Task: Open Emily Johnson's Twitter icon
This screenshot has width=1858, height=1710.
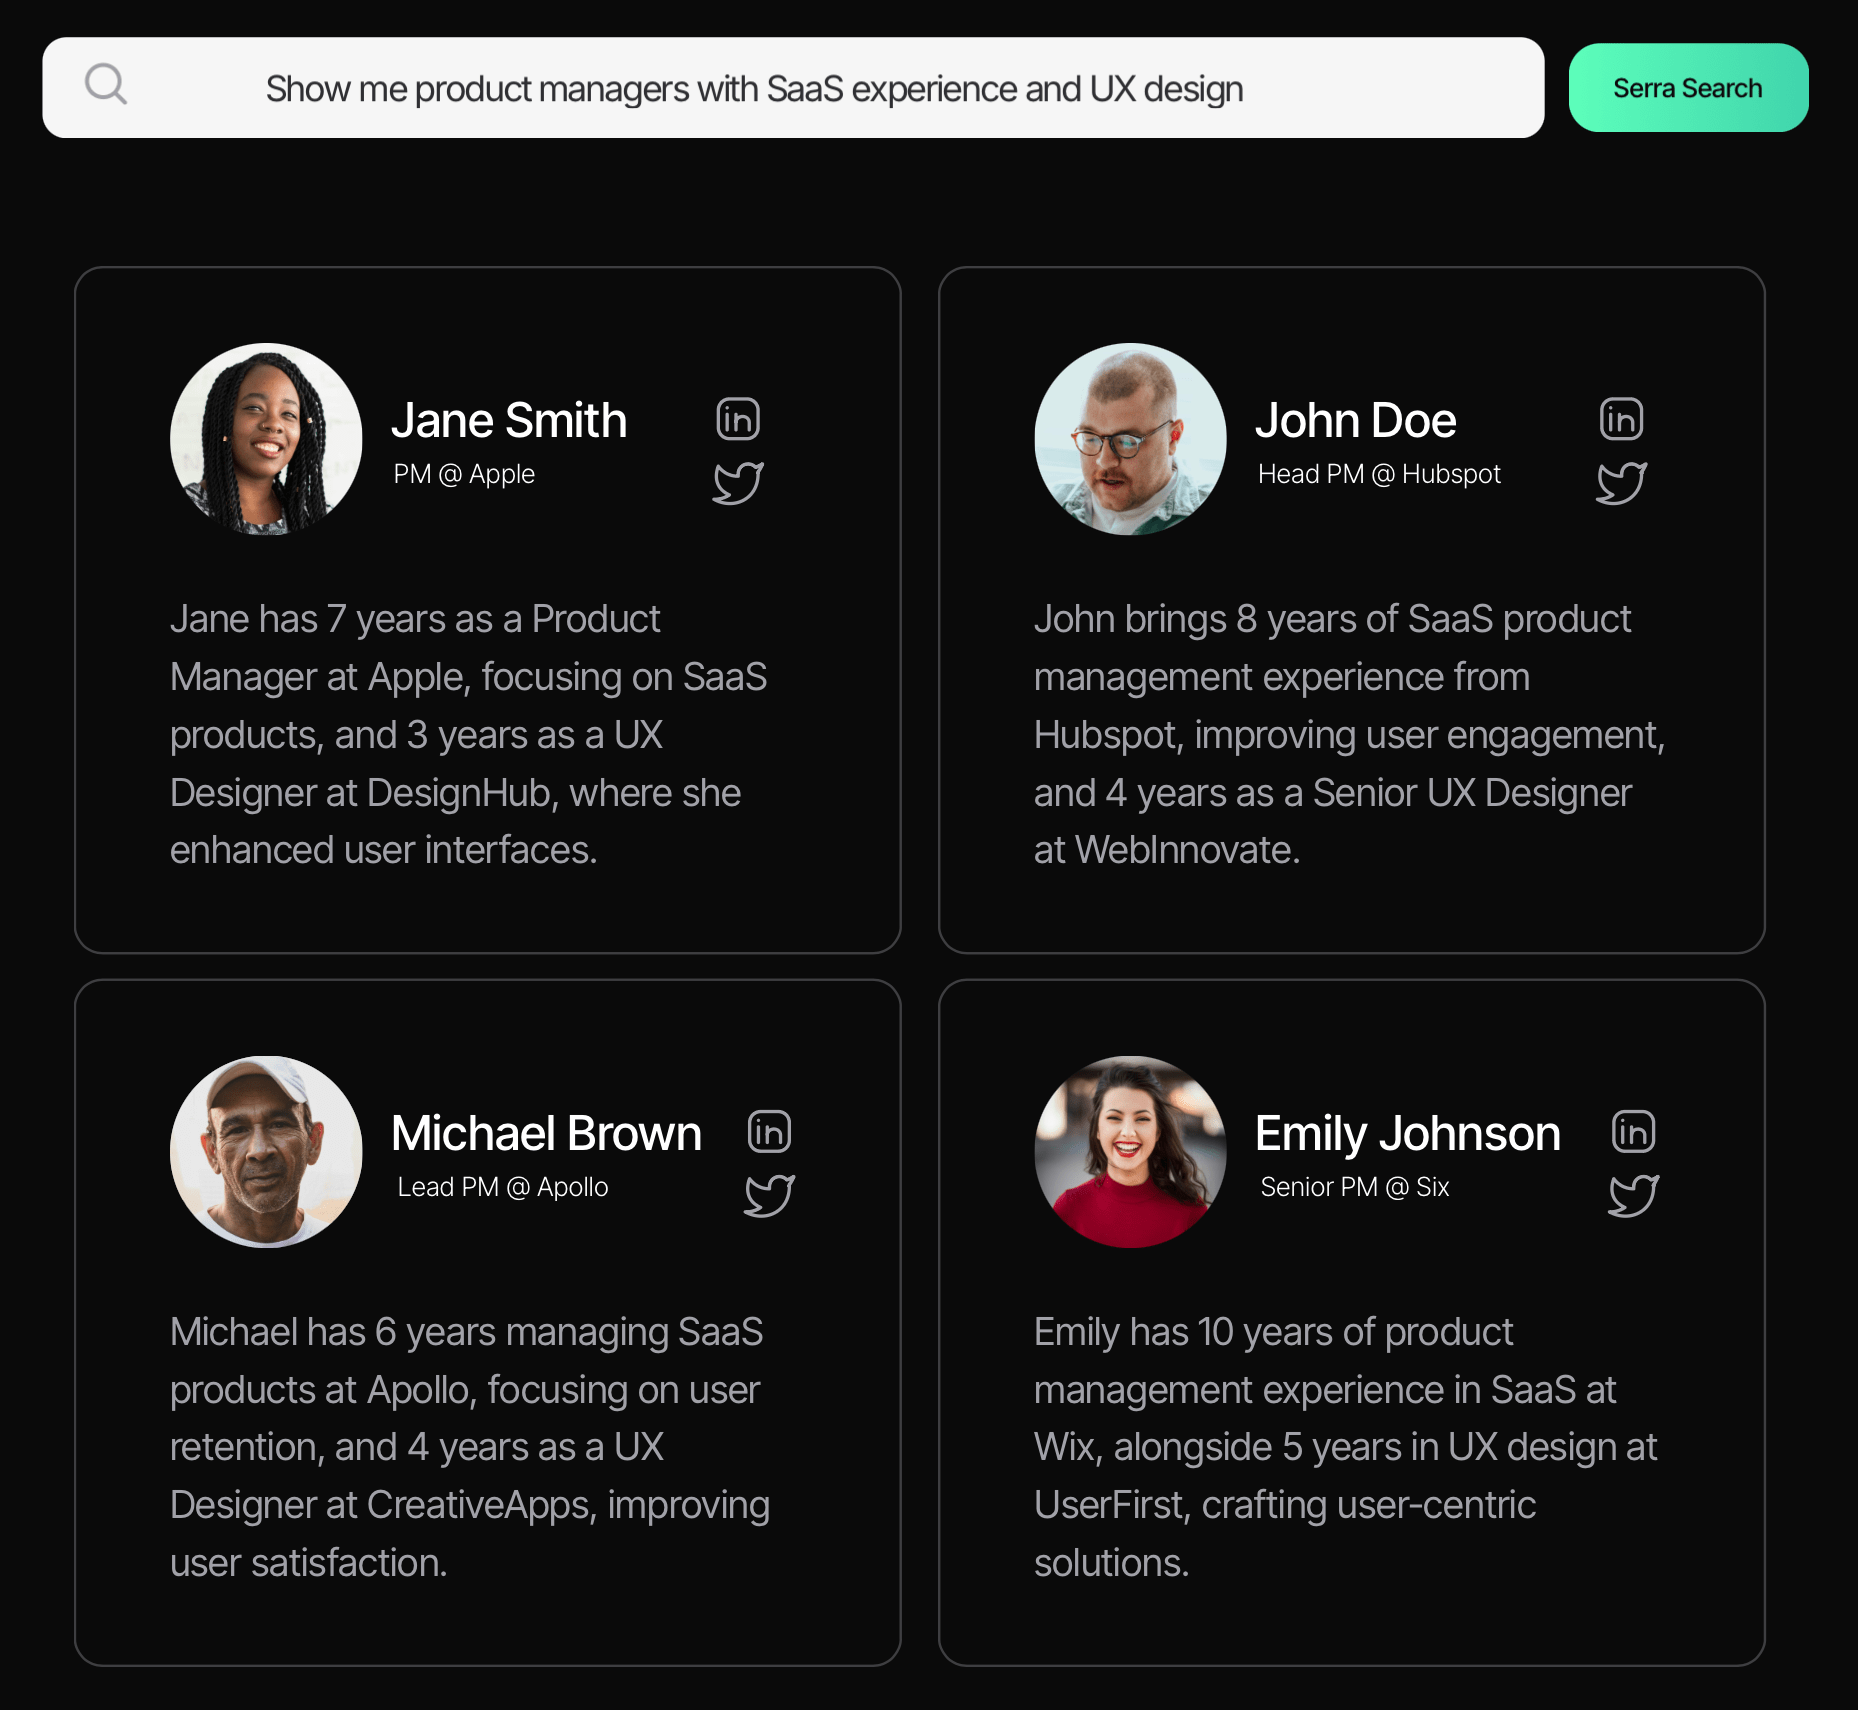Action: point(1633,1196)
